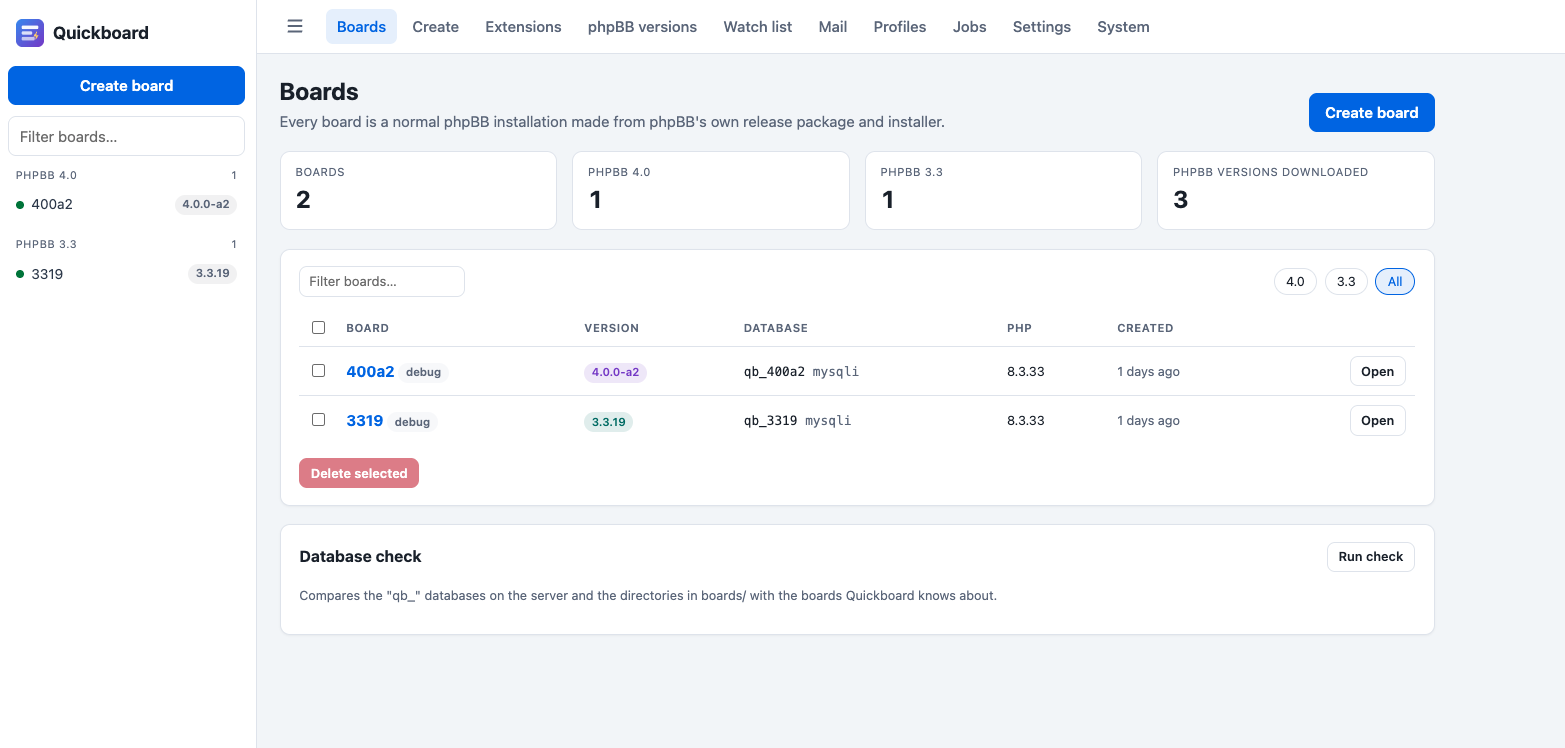
Task: Go to the Create tab
Action: (436, 27)
